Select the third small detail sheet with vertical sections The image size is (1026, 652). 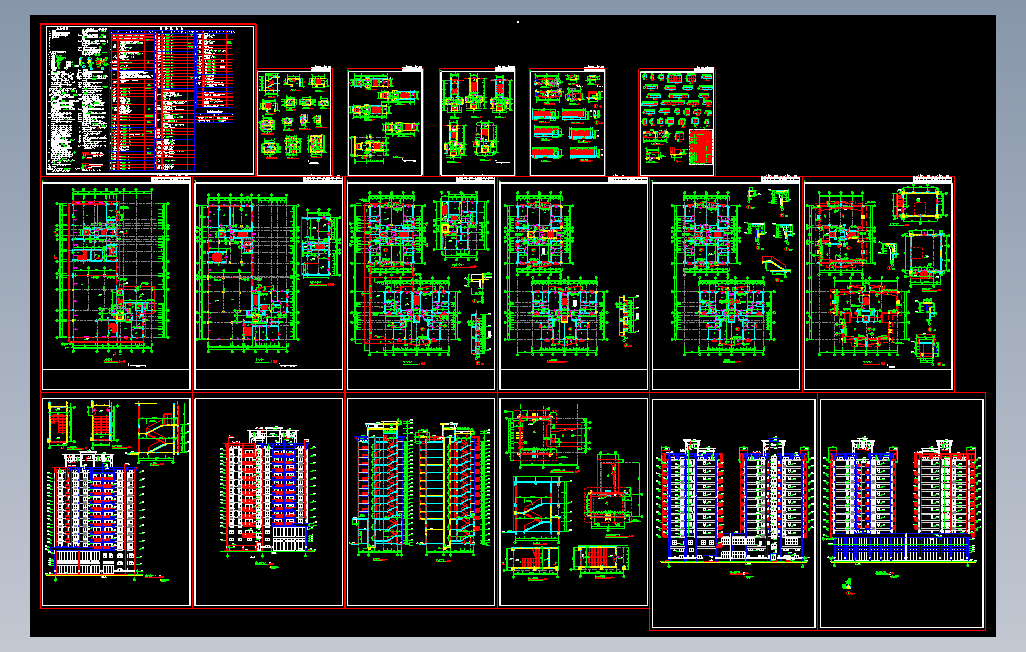(478, 122)
